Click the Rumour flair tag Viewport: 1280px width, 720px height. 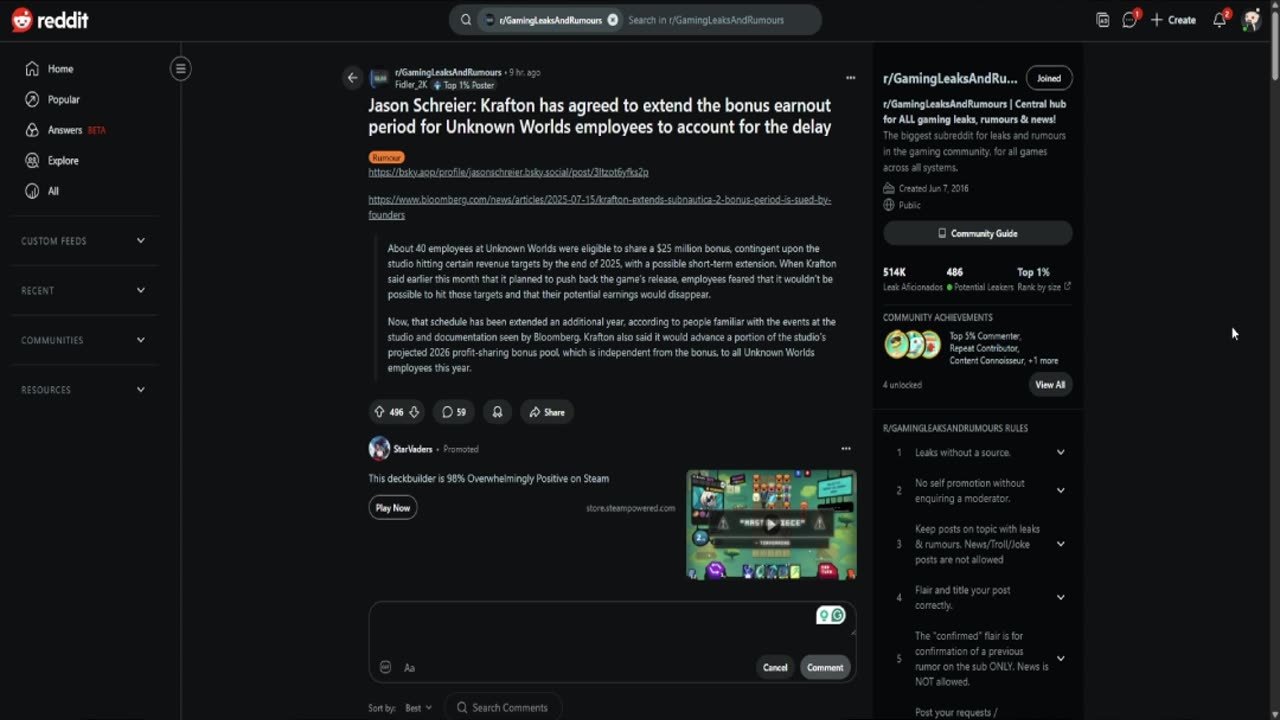(x=386, y=157)
